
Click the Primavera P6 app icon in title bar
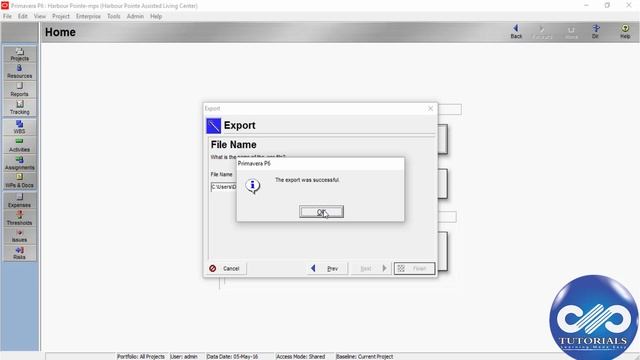click(x=5, y=5)
